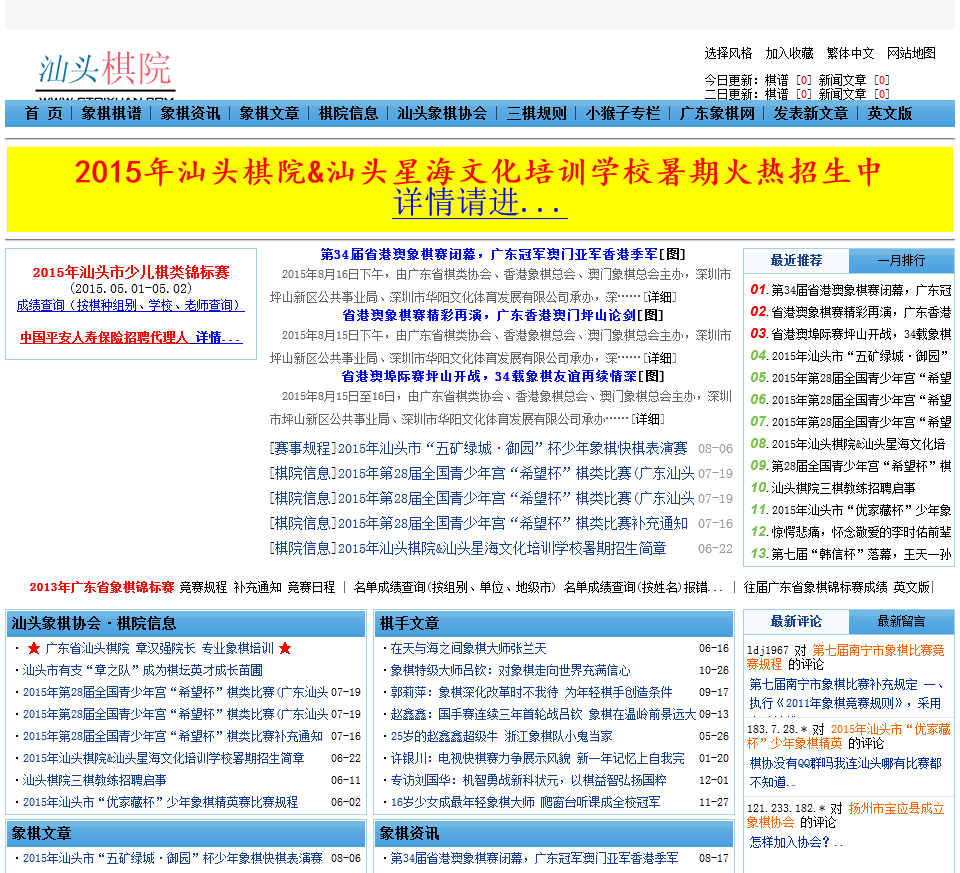Screen dimensions: 960x873
Task: Switch to 最新留言 tab
Action: pyautogui.click(x=901, y=622)
